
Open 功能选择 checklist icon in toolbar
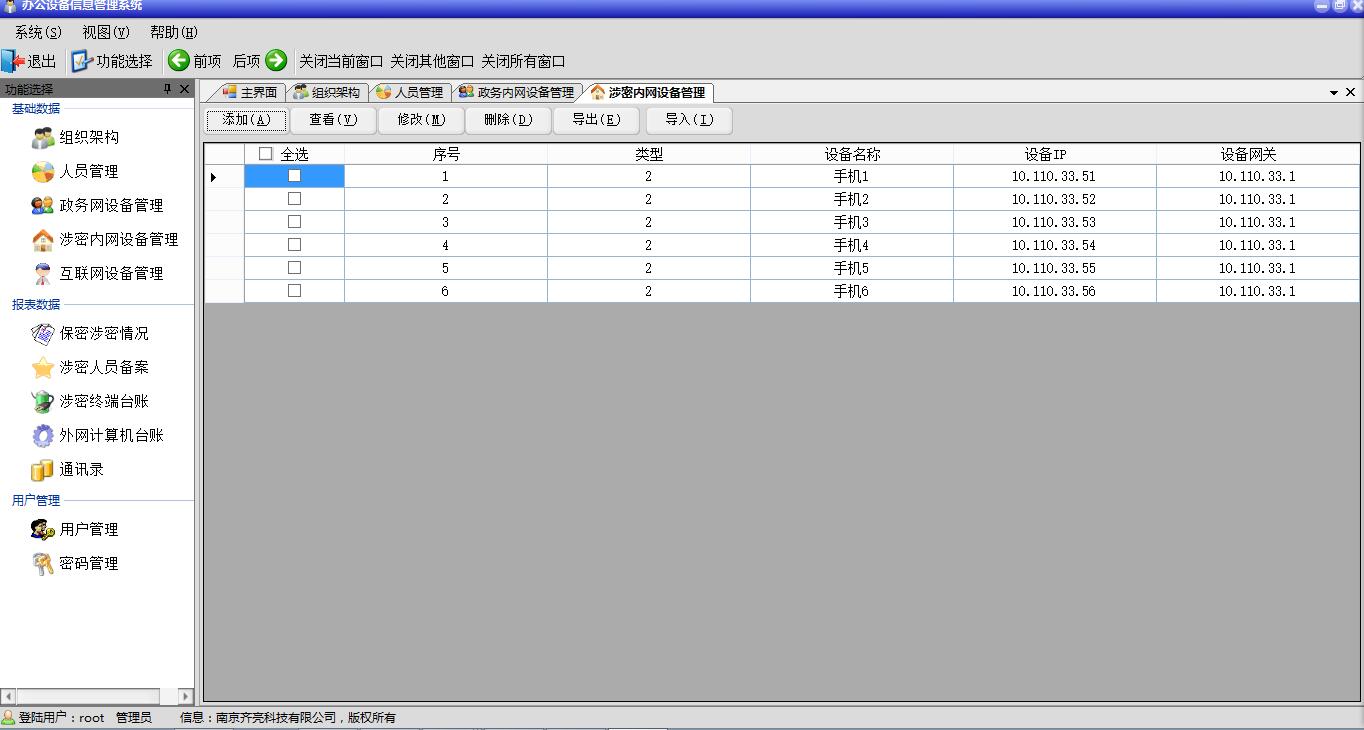click(x=81, y=61)
